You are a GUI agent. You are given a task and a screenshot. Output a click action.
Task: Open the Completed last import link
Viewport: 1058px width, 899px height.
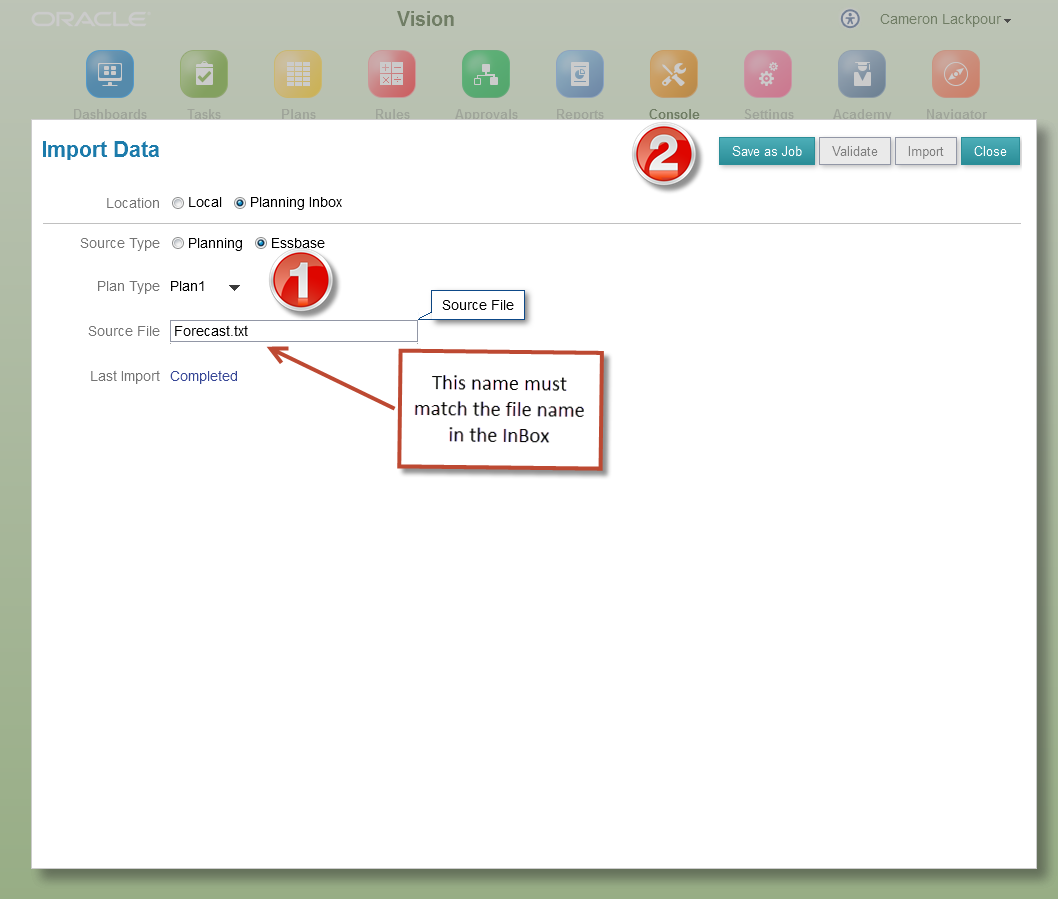click(204, 376)
